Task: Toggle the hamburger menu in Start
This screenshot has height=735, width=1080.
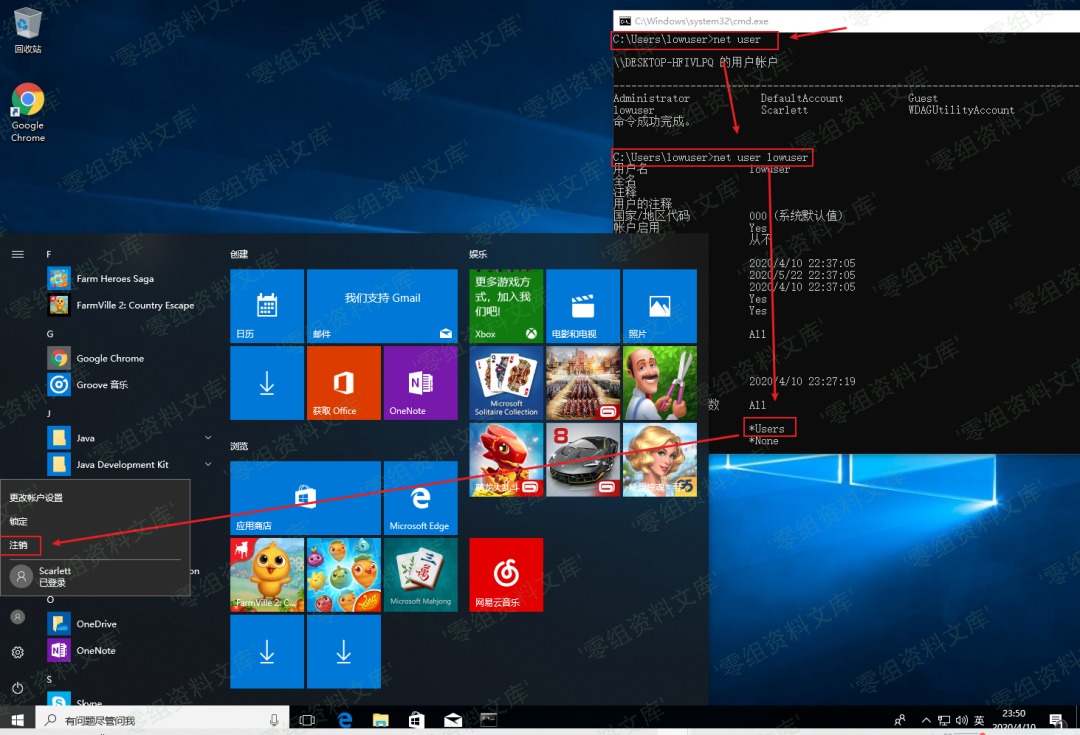Action: click(17, 254)
